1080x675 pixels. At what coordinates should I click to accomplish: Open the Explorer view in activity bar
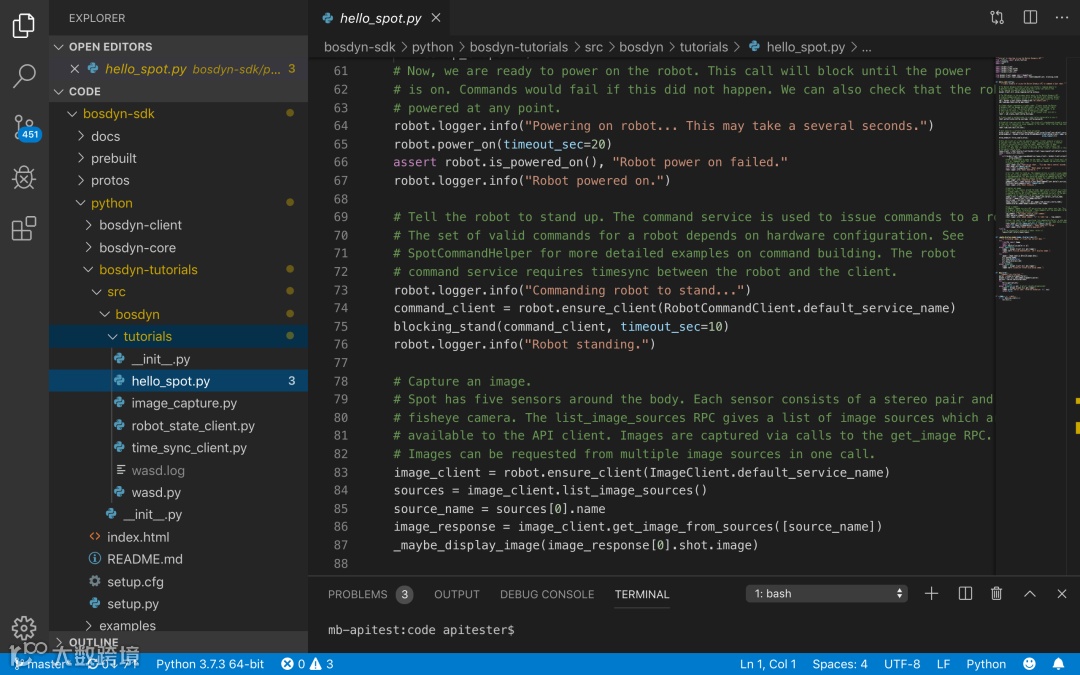click(24, 25)
